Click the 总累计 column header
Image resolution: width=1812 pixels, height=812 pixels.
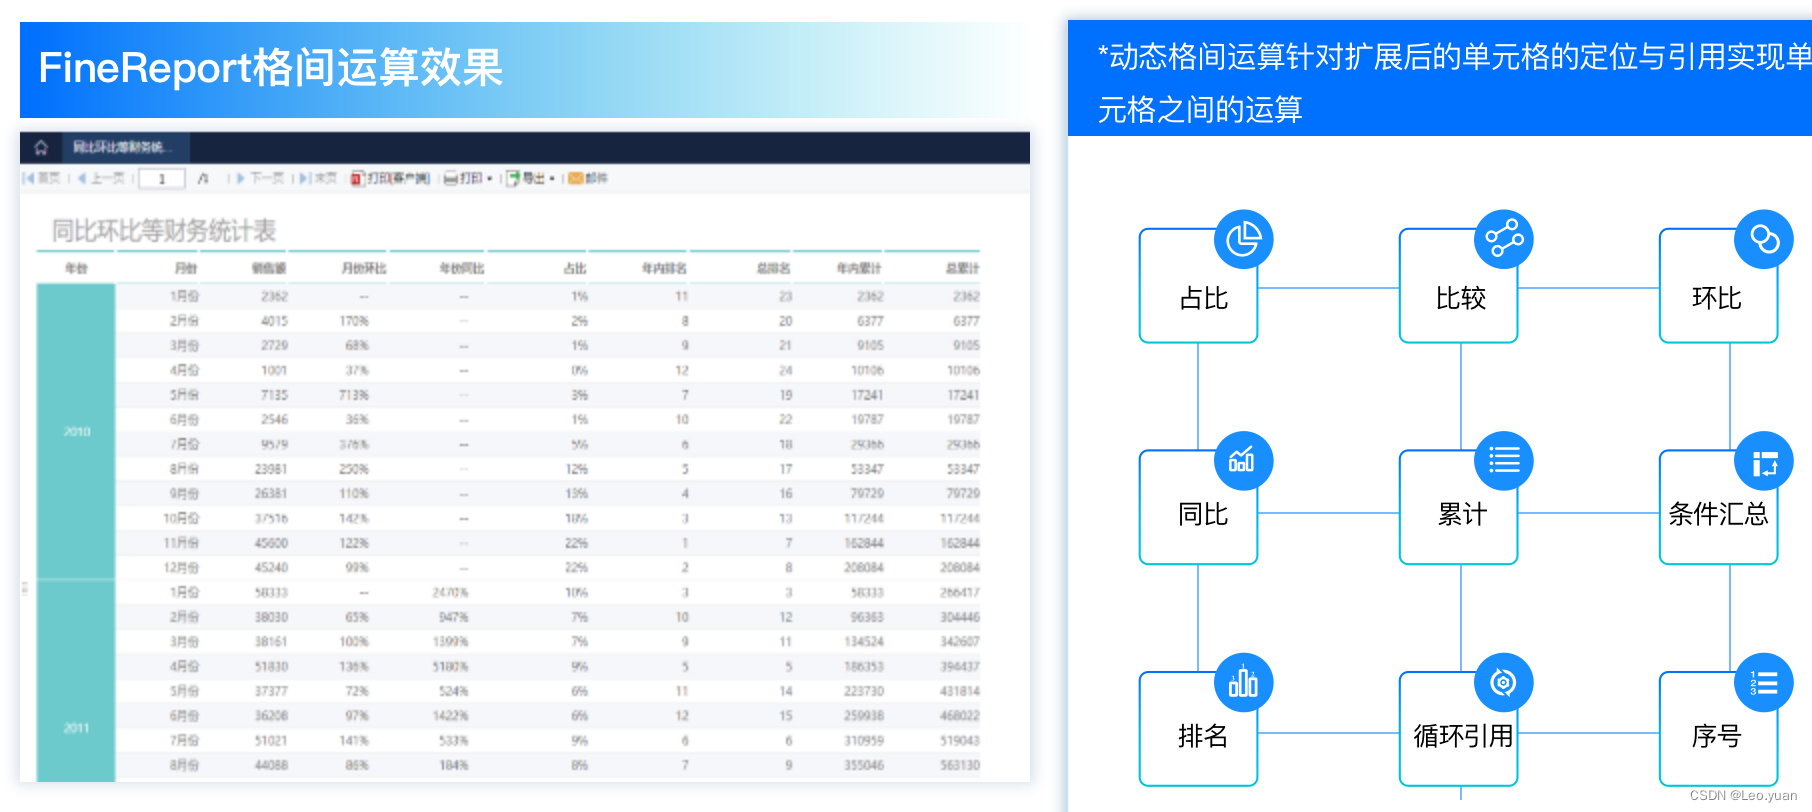click(962, 268)
